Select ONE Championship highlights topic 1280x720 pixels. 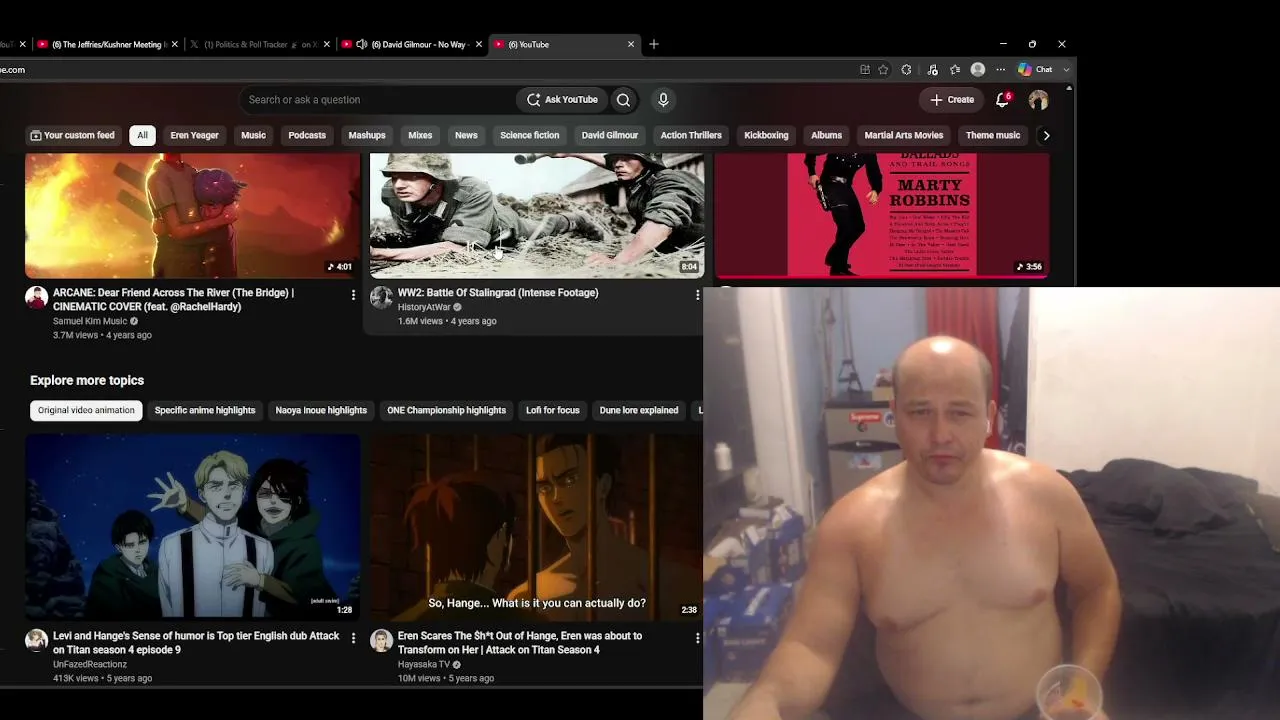click(x=446, y=410)
